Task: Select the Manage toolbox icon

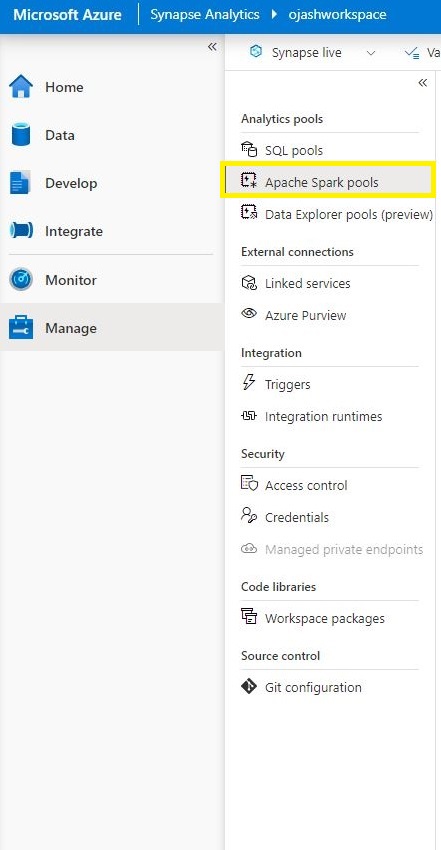Action: (x=21, y=328)
